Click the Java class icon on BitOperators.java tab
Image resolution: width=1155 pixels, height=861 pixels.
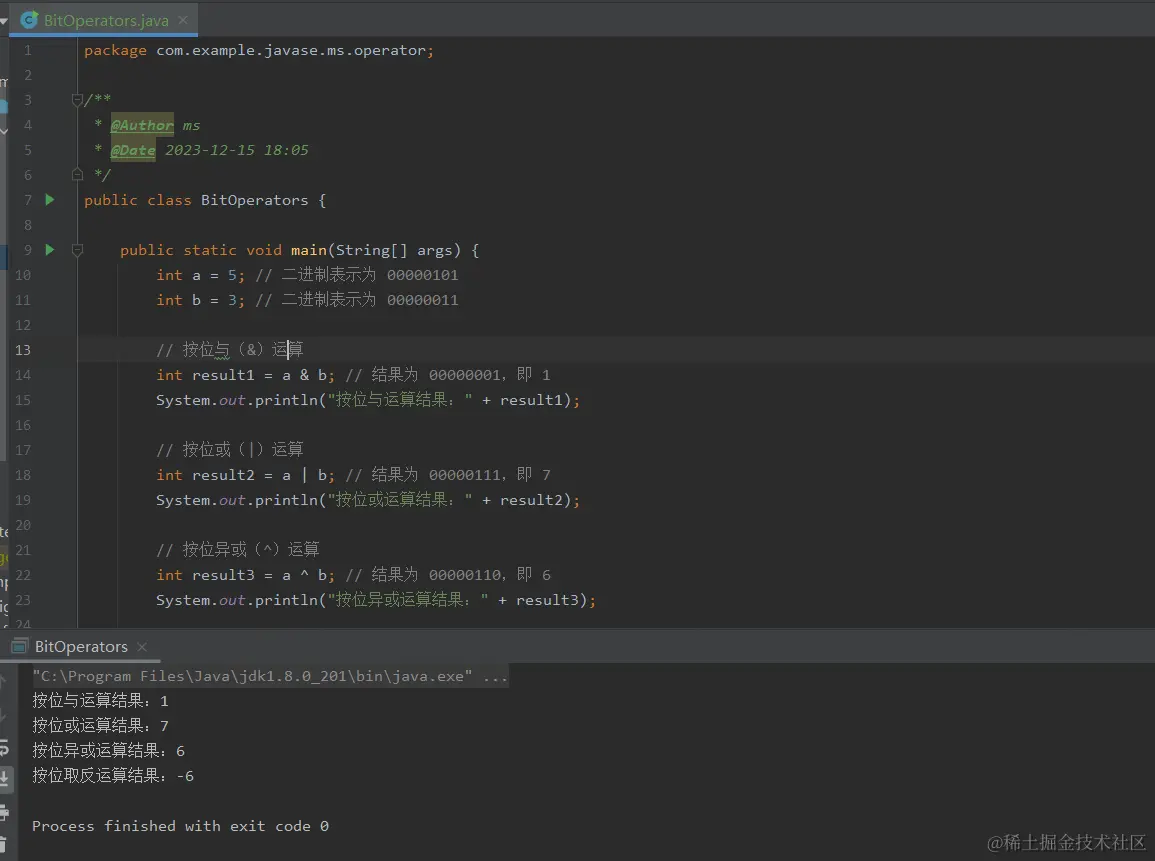[x=29, y=20]
